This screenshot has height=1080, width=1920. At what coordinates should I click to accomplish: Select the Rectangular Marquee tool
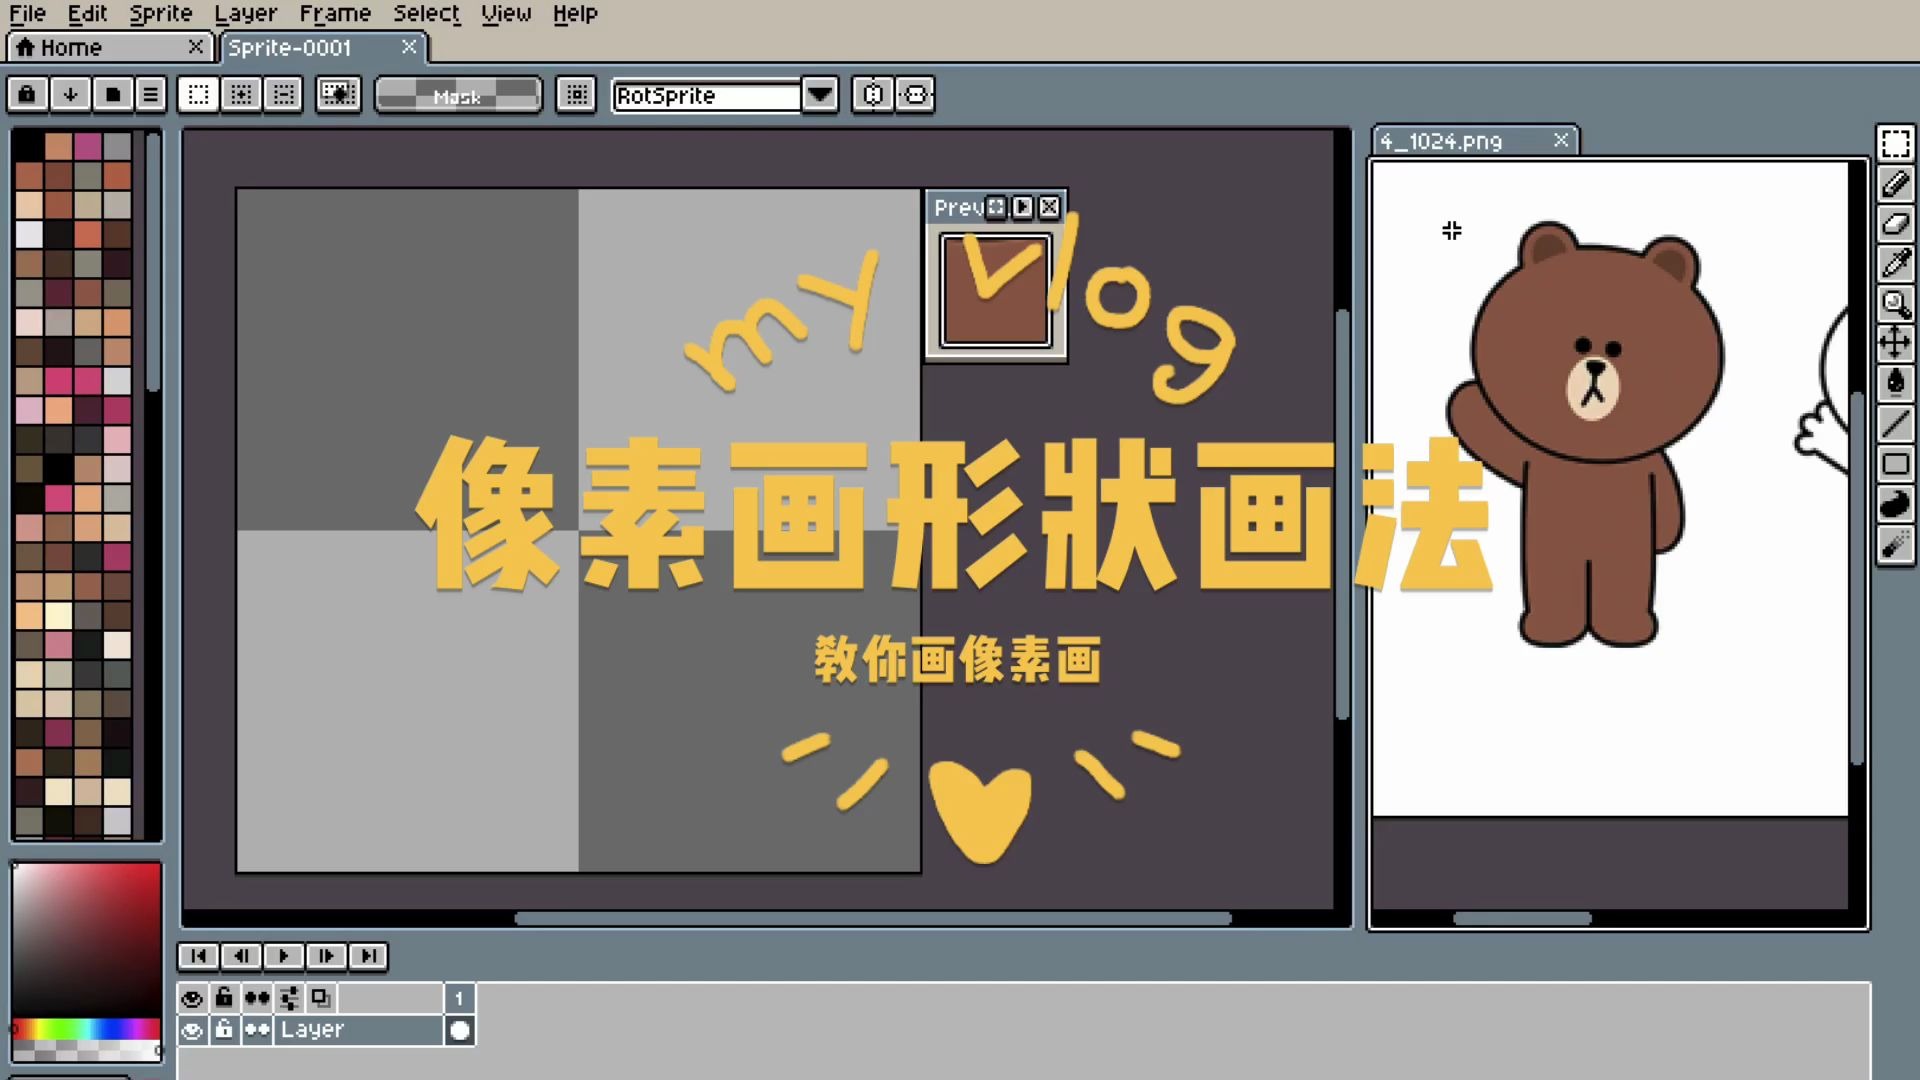[1895, 144]
